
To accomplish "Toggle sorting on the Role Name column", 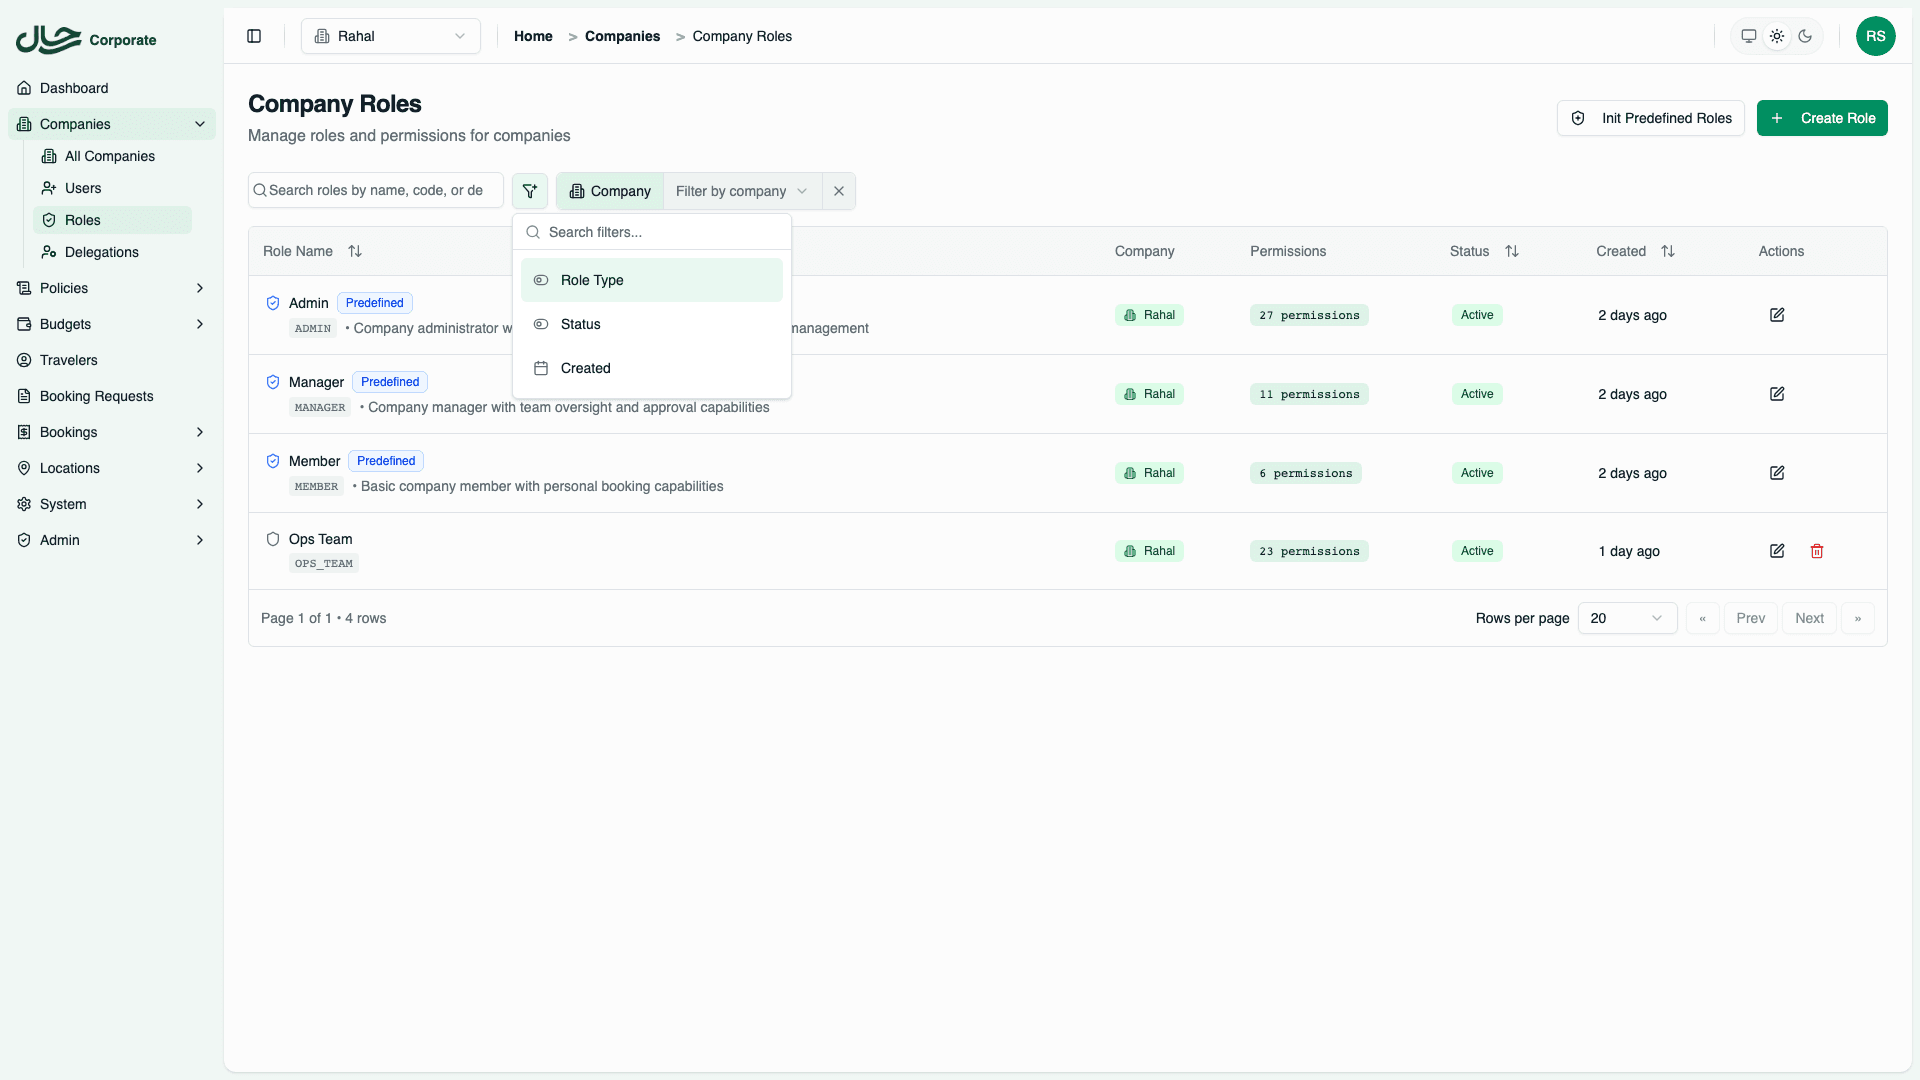I will pos(355,251).
